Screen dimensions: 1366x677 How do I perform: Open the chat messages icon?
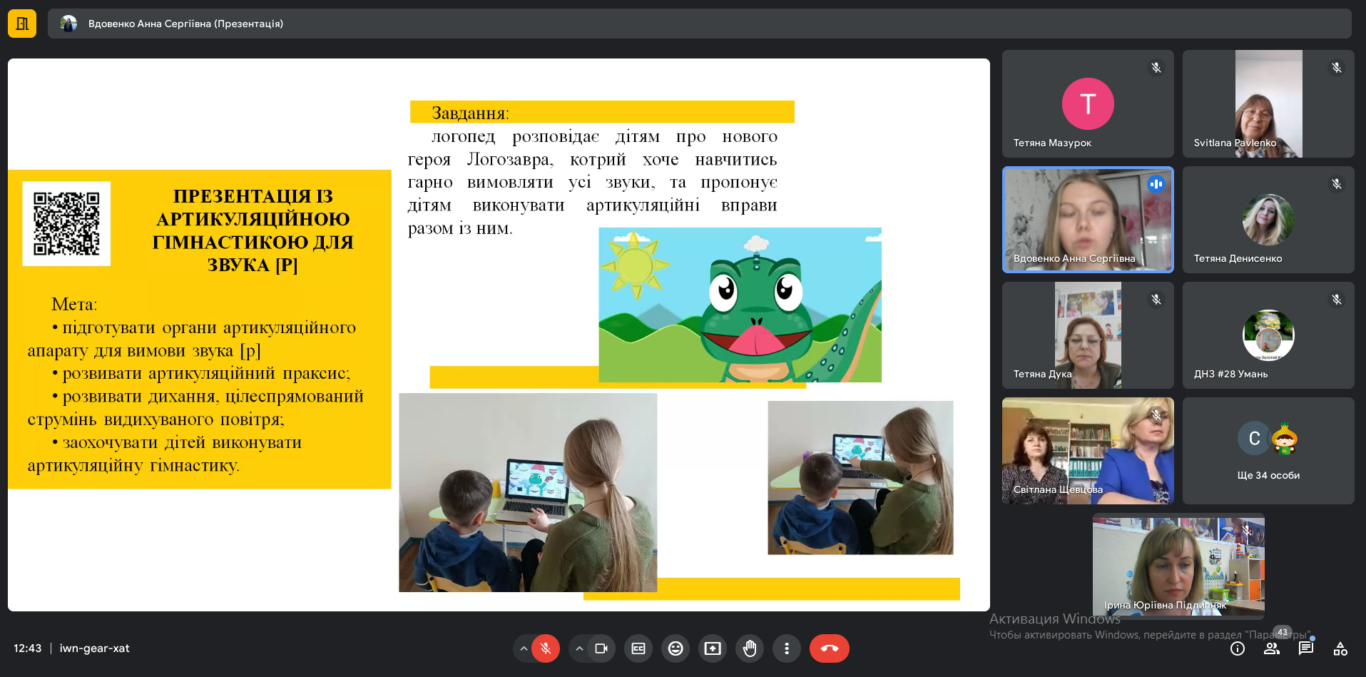pyautogui.click(x=1305, y=648)
